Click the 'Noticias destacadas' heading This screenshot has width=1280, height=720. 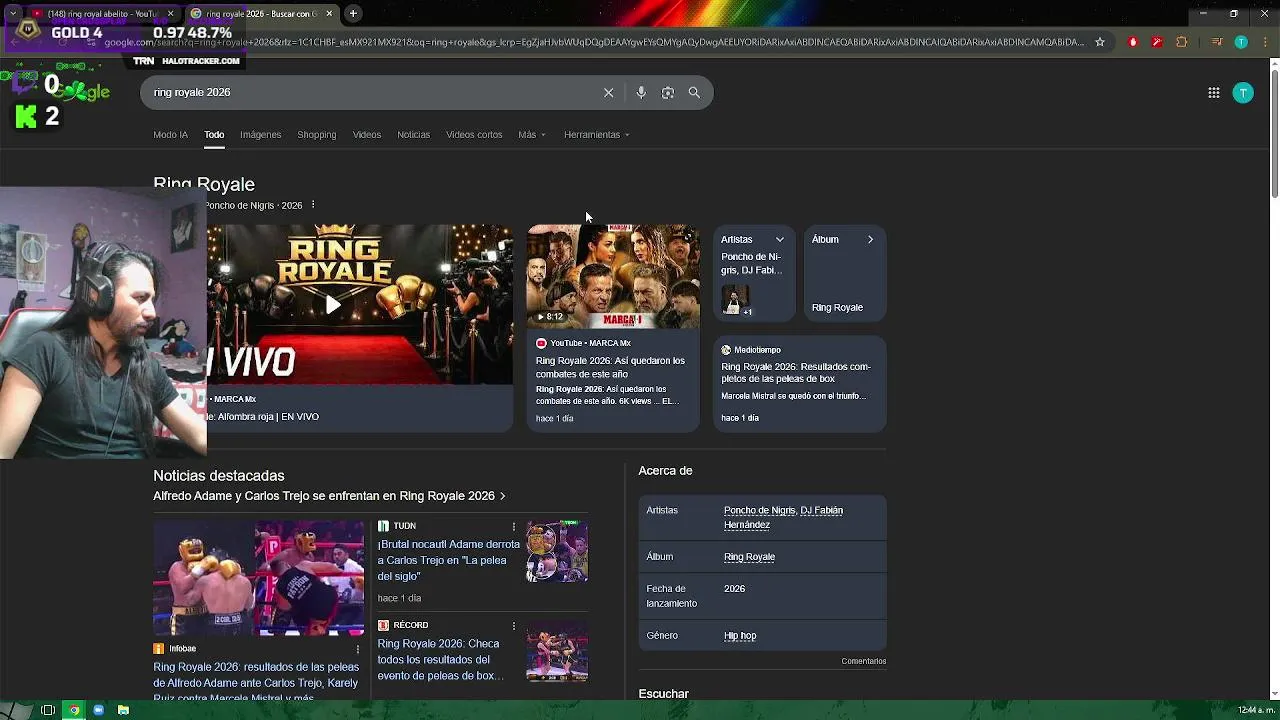219,476
